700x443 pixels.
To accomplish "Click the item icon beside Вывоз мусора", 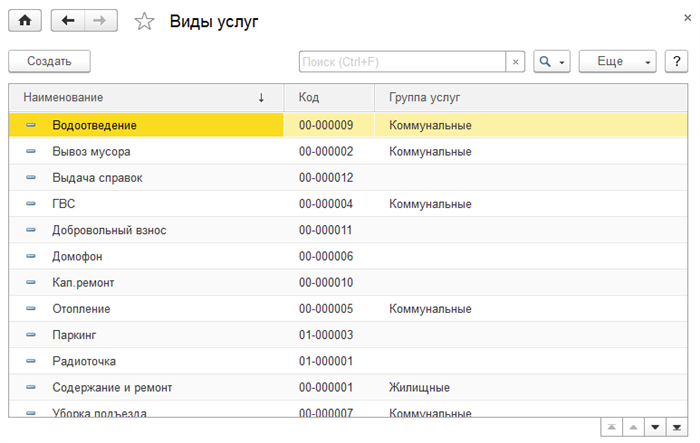I will coord(31,151).
